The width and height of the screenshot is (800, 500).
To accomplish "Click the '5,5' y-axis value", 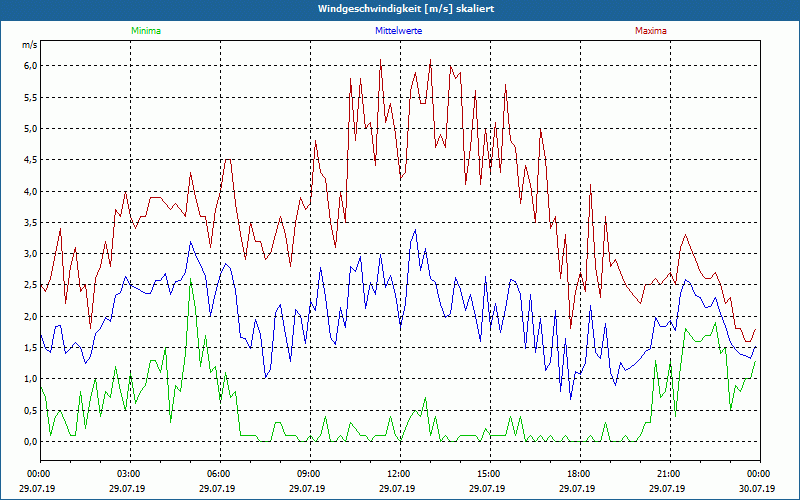I will click(31, 97).
